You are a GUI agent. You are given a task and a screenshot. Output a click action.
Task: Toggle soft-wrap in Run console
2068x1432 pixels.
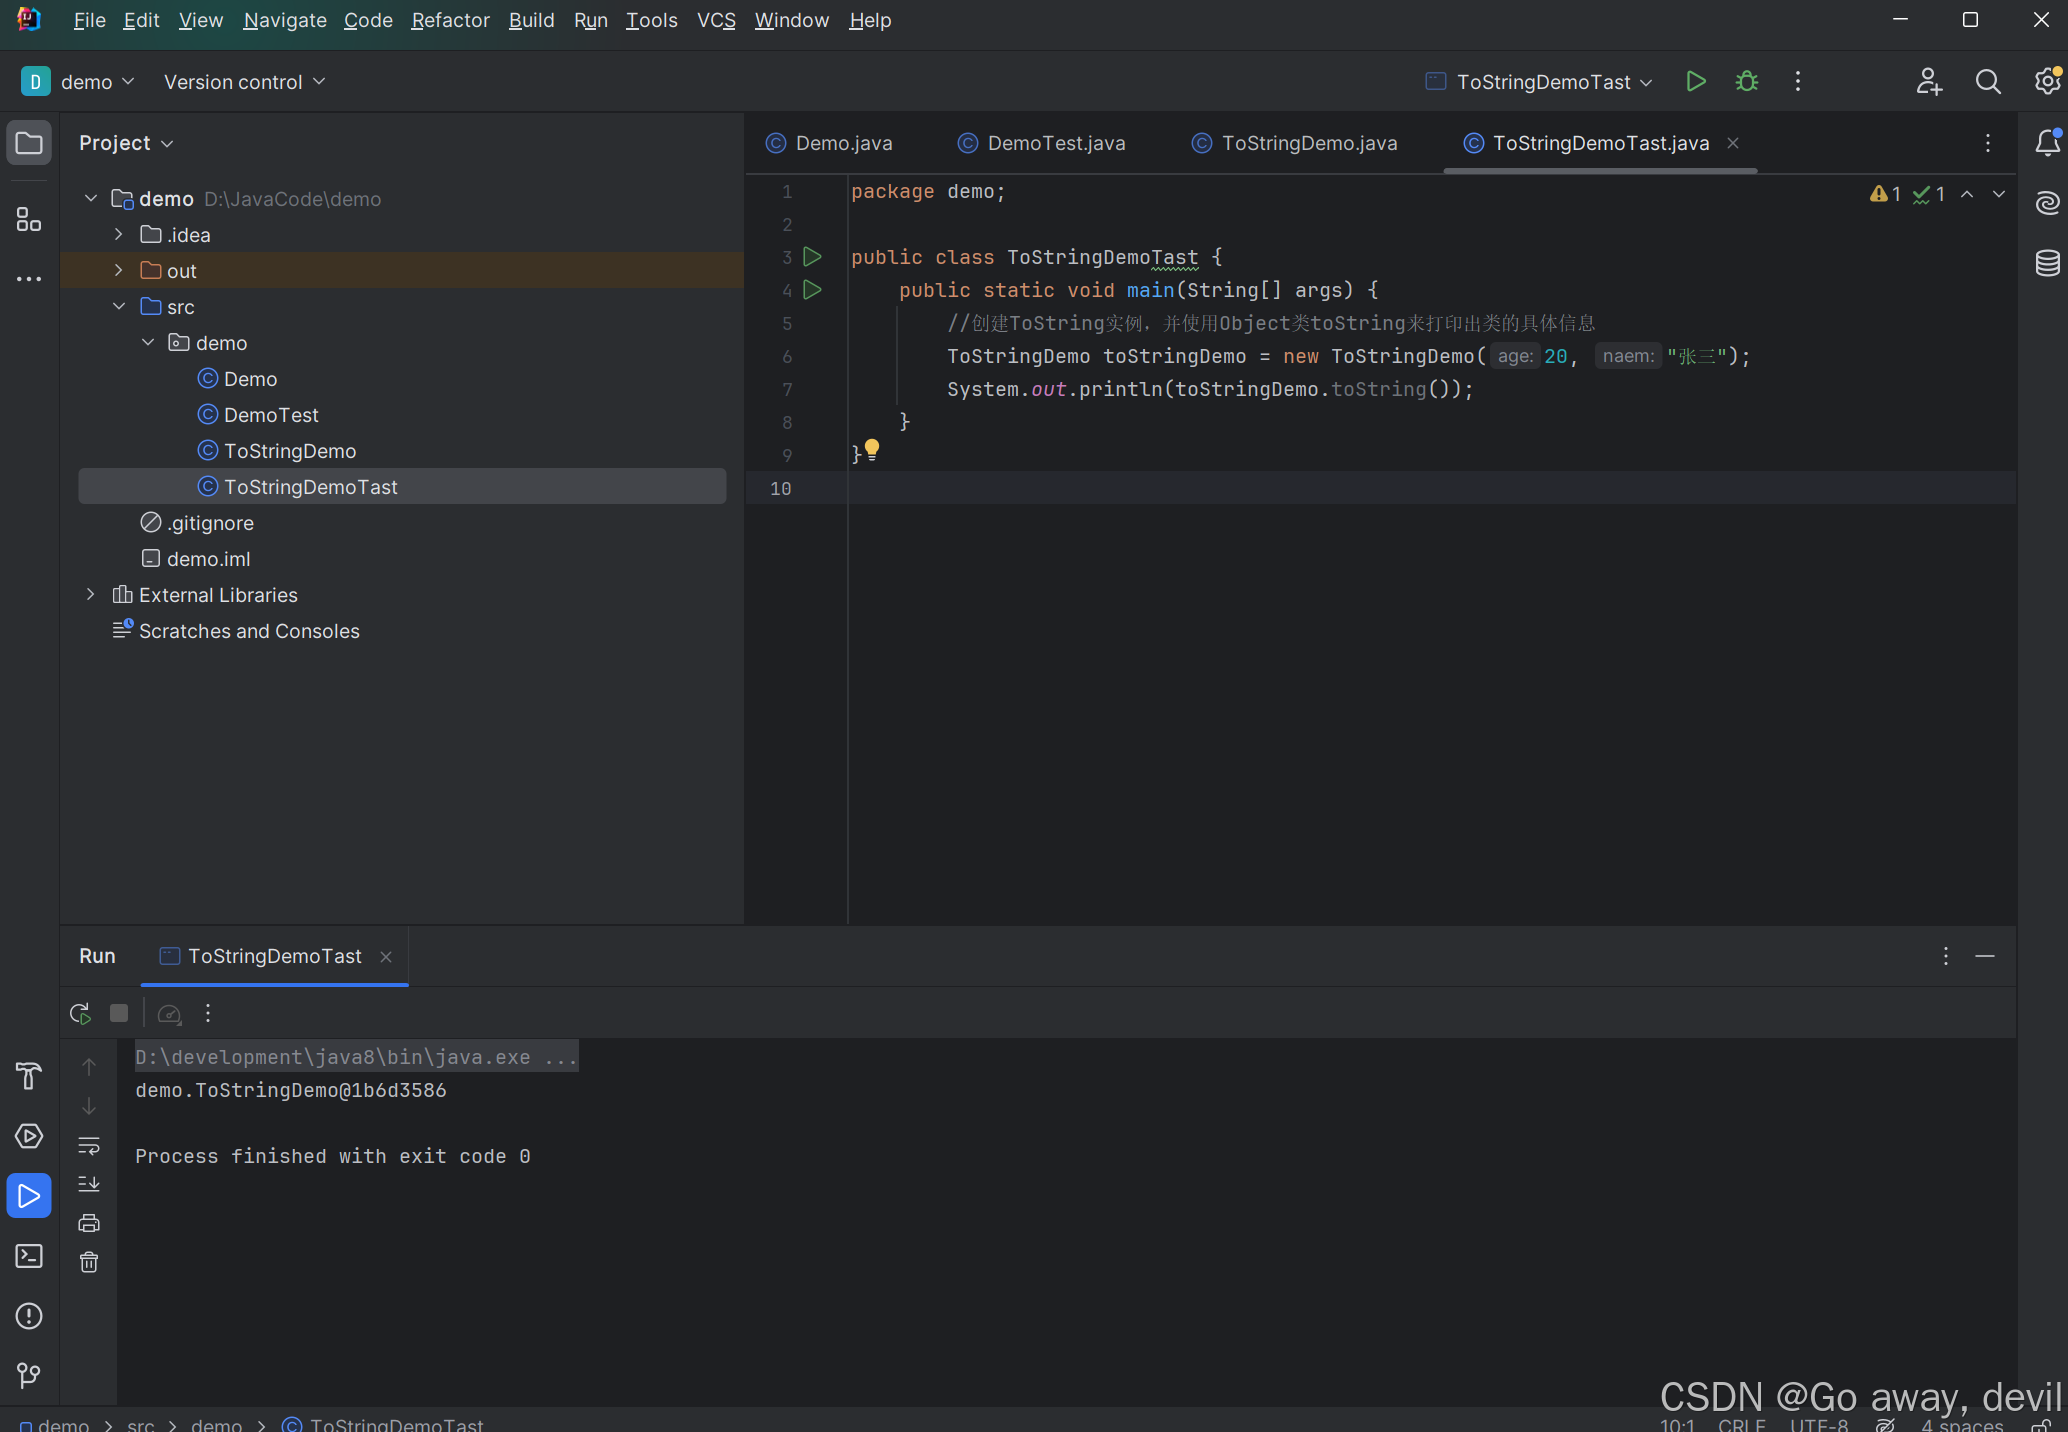coord(89,1145)
